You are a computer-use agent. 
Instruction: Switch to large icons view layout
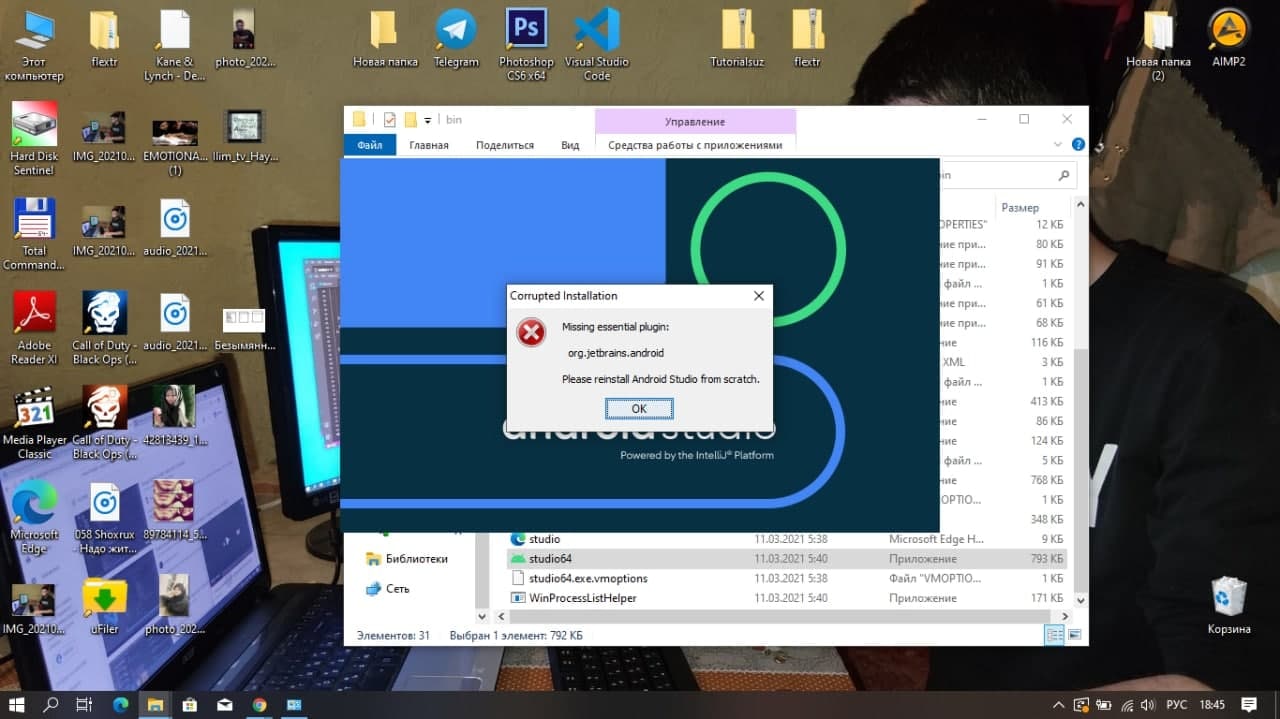pyautogui.click(x=1074, y=635)
